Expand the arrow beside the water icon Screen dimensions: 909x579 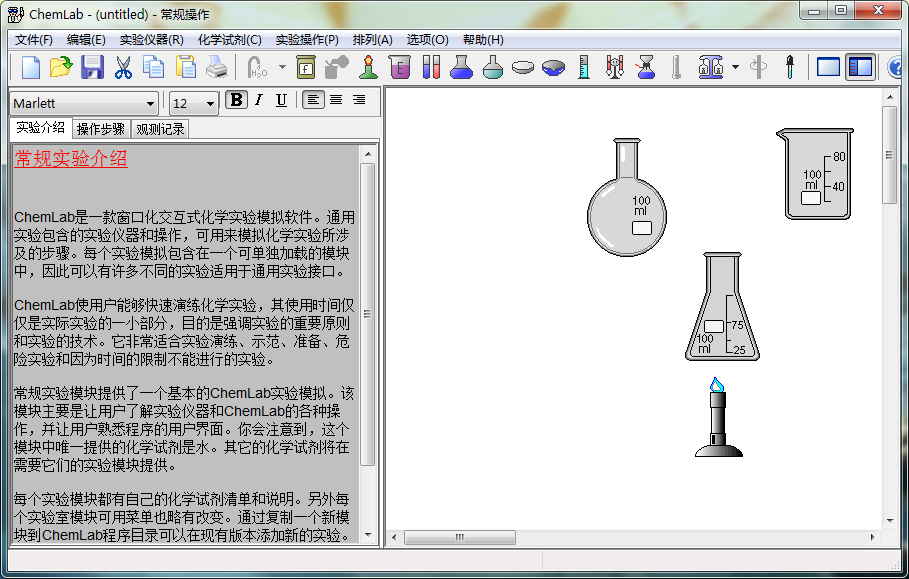coord(282,67)
